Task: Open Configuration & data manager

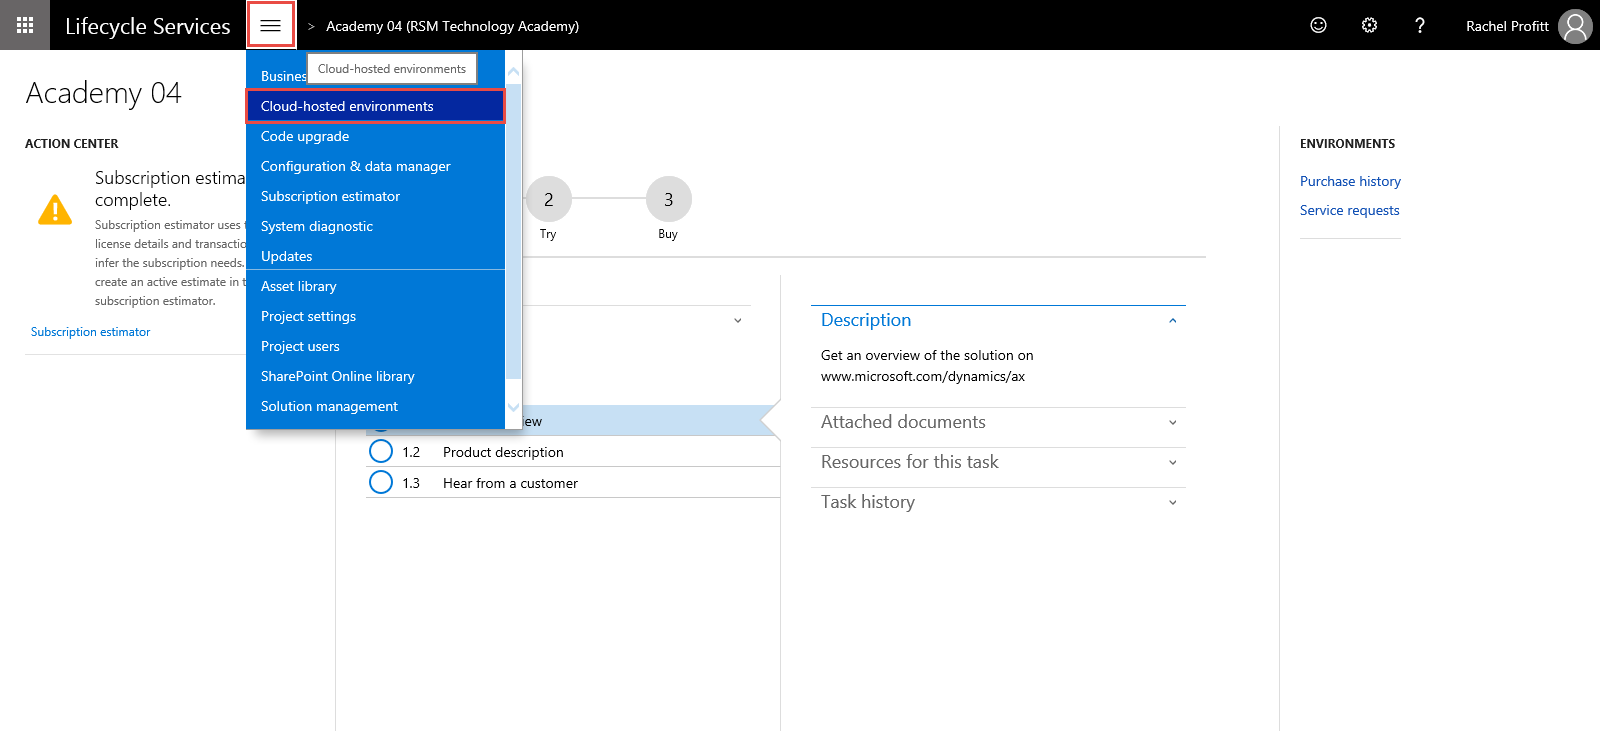Action: coord(375,166)
